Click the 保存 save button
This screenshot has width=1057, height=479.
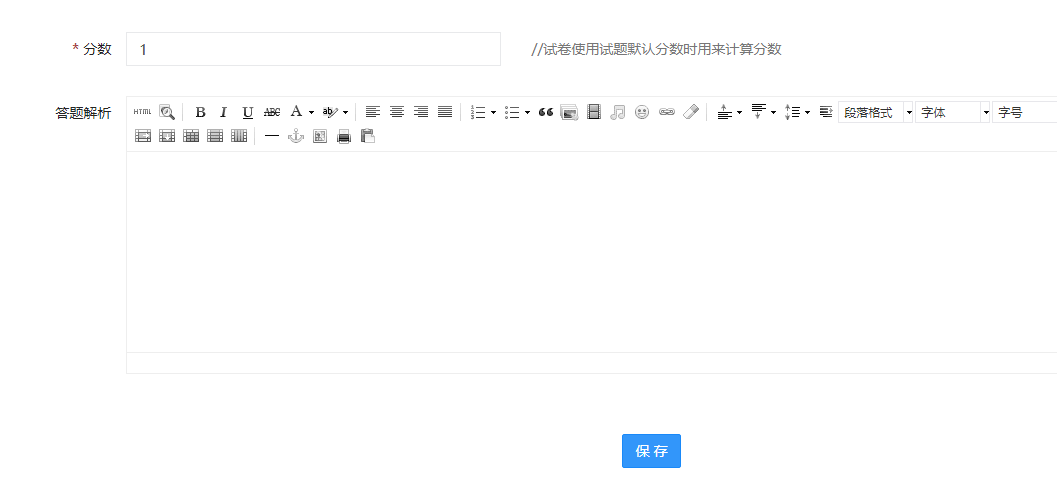click(651, 451)
